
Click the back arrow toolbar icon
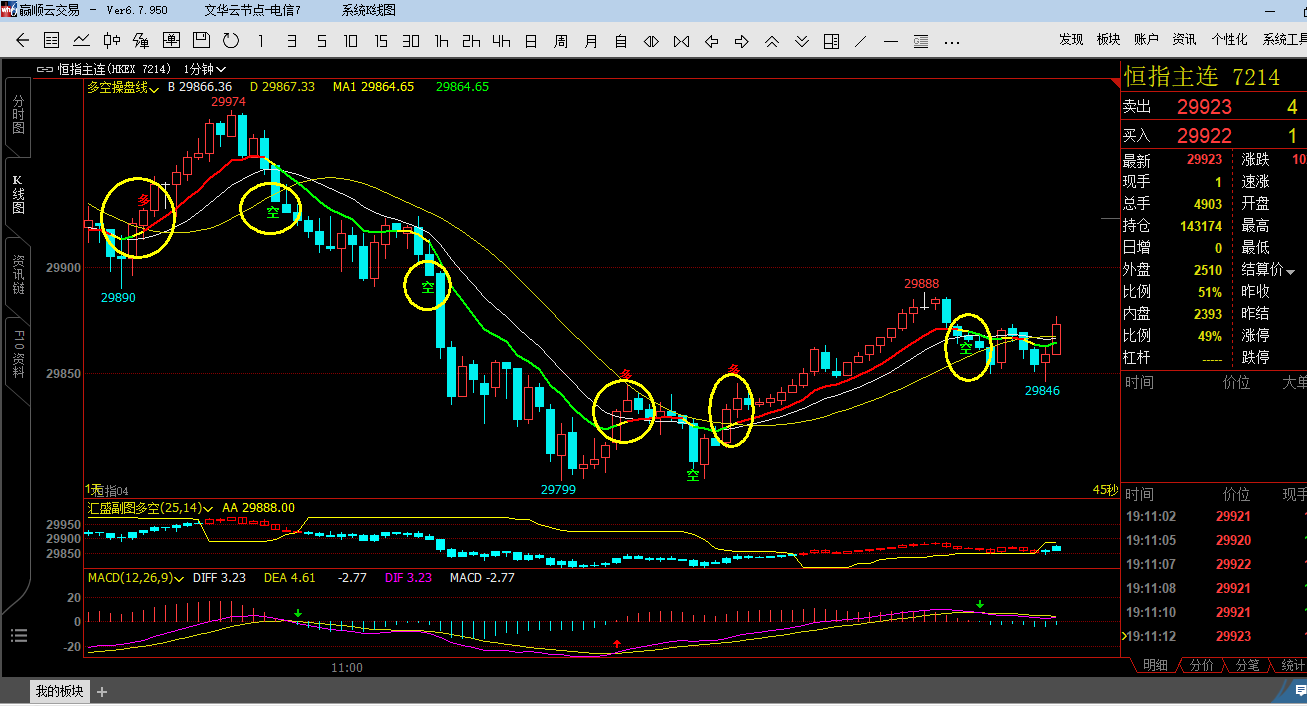click(23, 41)
